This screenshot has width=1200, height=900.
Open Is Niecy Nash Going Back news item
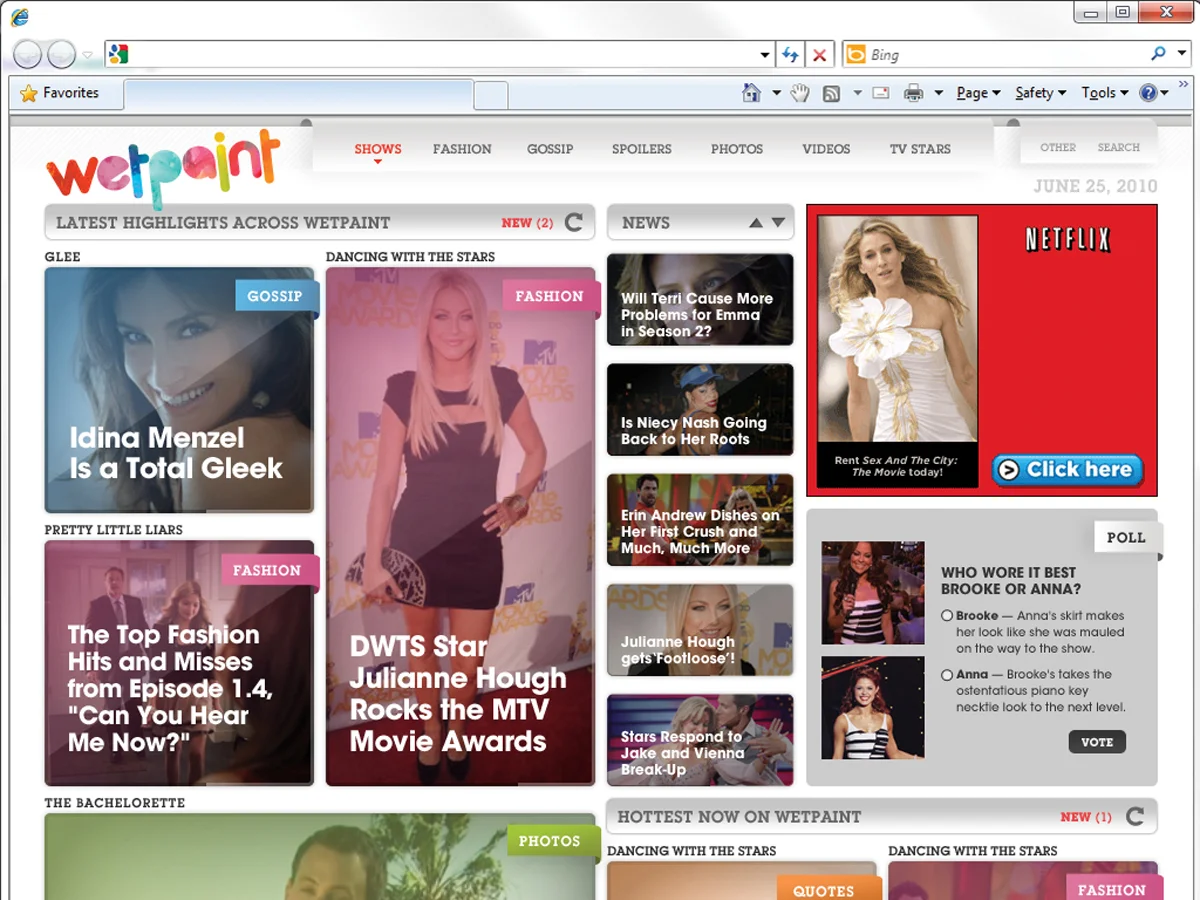[700, 410]
